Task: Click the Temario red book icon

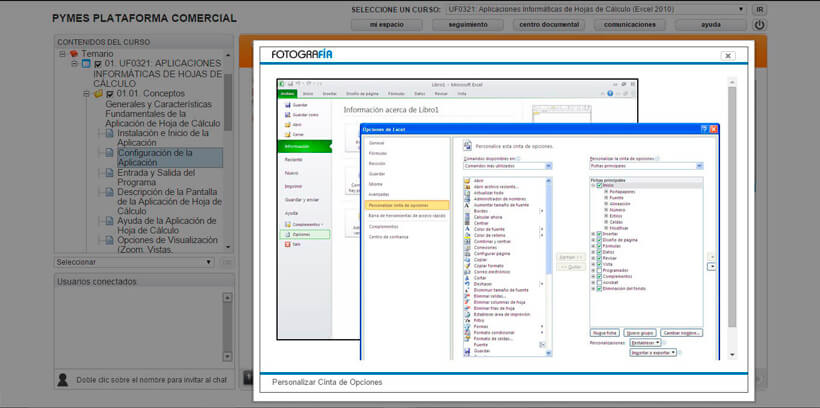Action: point(74,53)
